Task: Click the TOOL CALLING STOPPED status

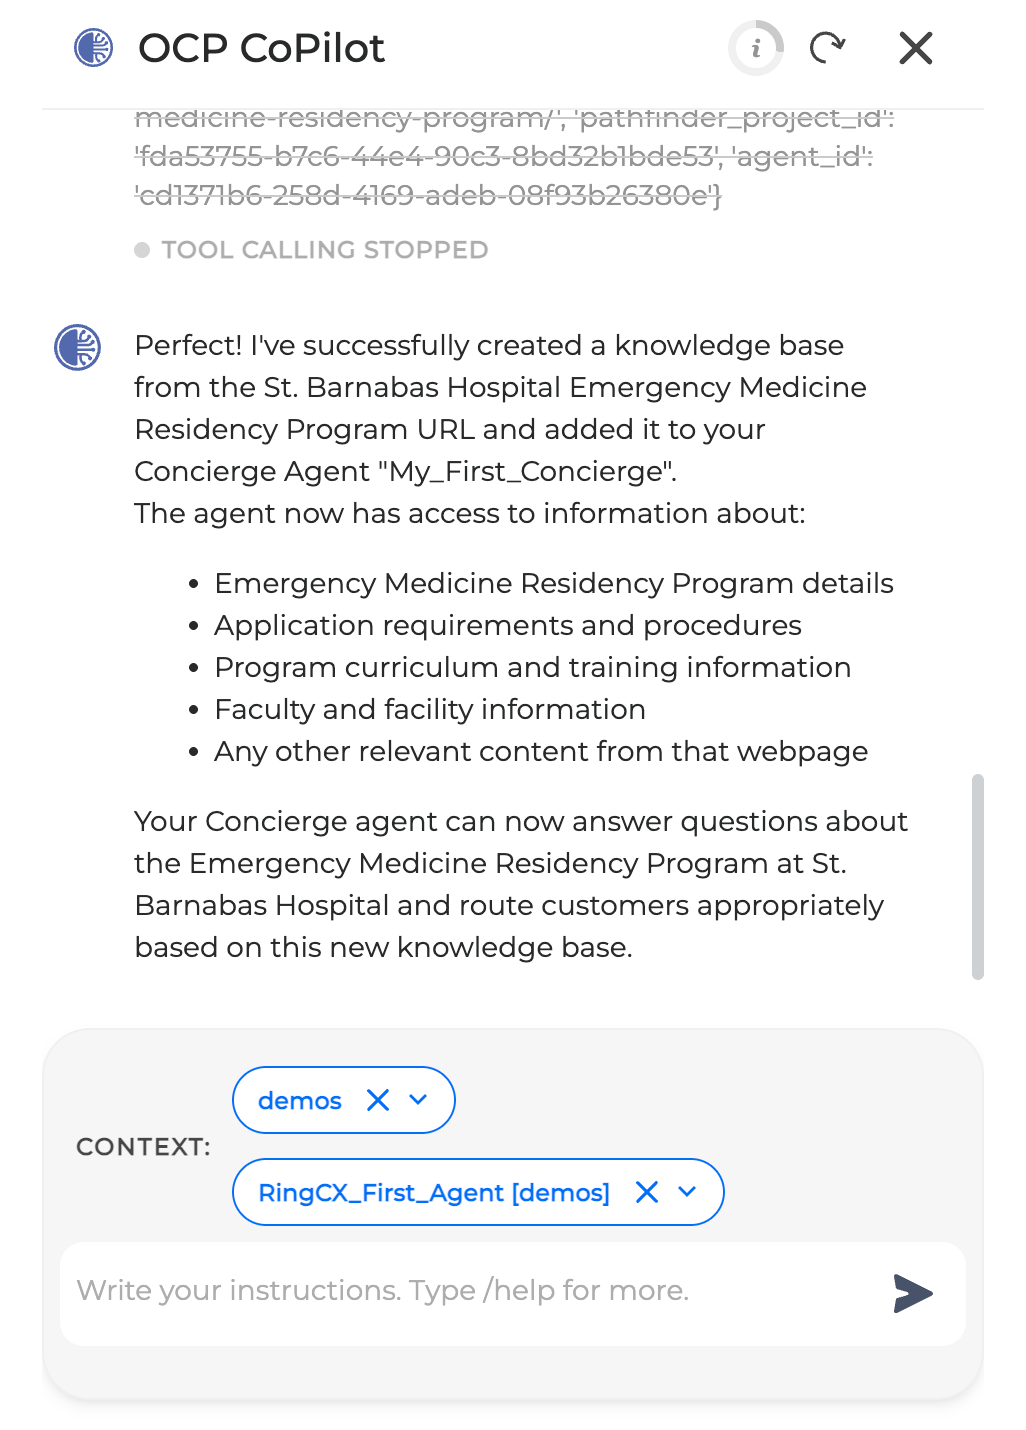Action: tap(324, 250)
